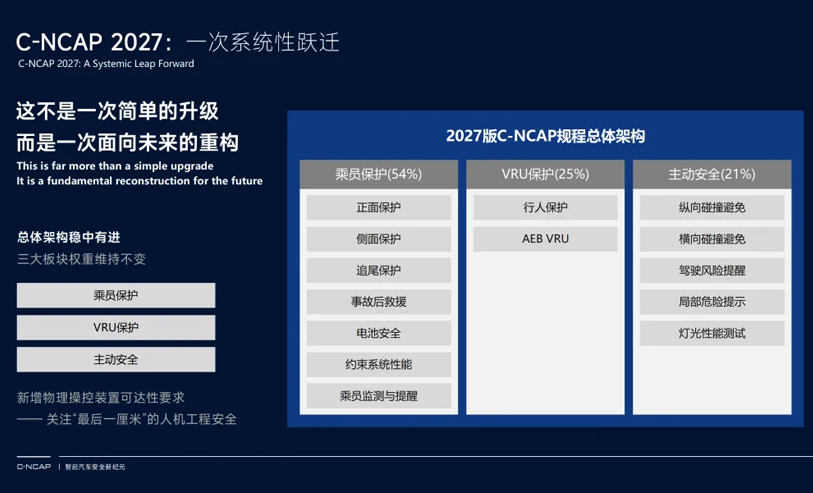
Task: Select "It is a fundamental reconstruction for the future"
Action: pos(139,181)
